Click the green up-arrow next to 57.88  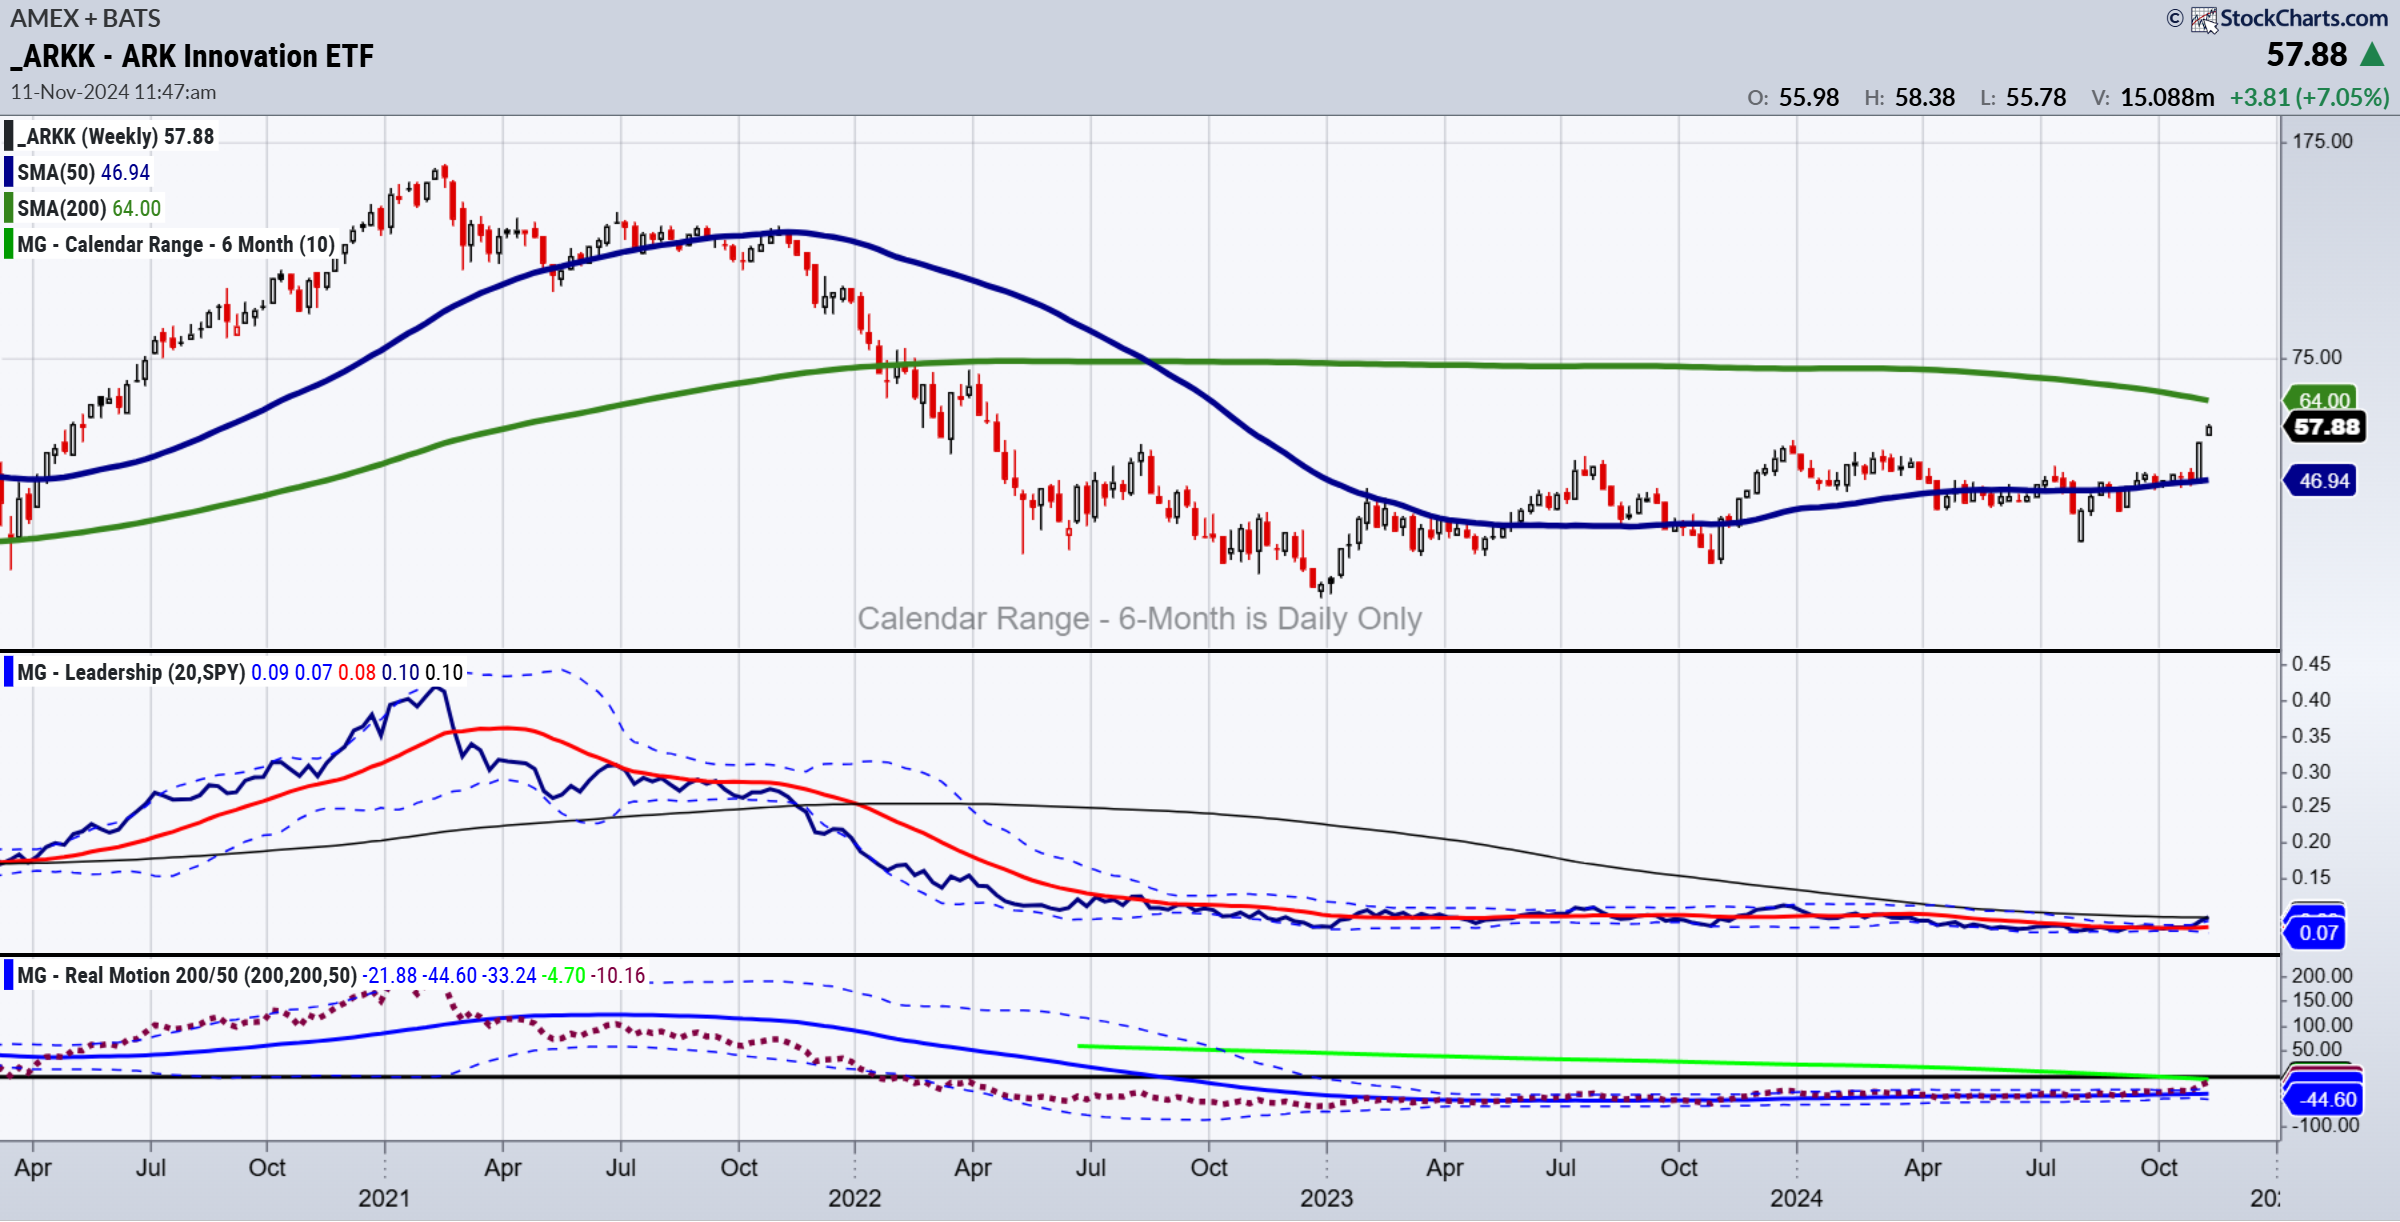coord(2371,54)
